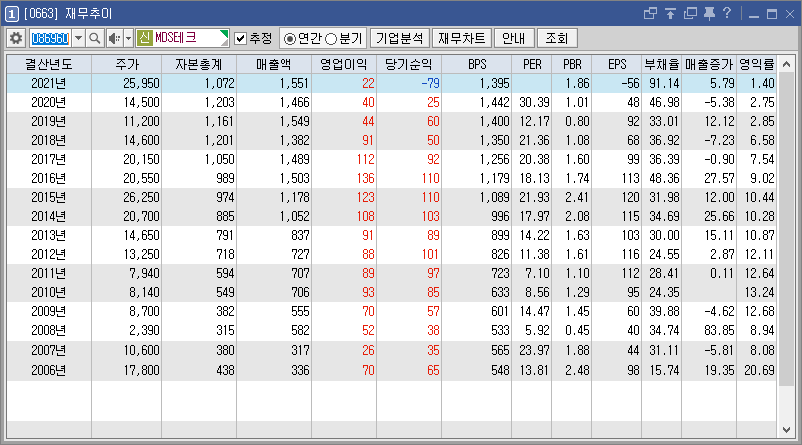Maximize the 재무추이 window
Viewport: 802px width, 445px height.
(772, 14)
